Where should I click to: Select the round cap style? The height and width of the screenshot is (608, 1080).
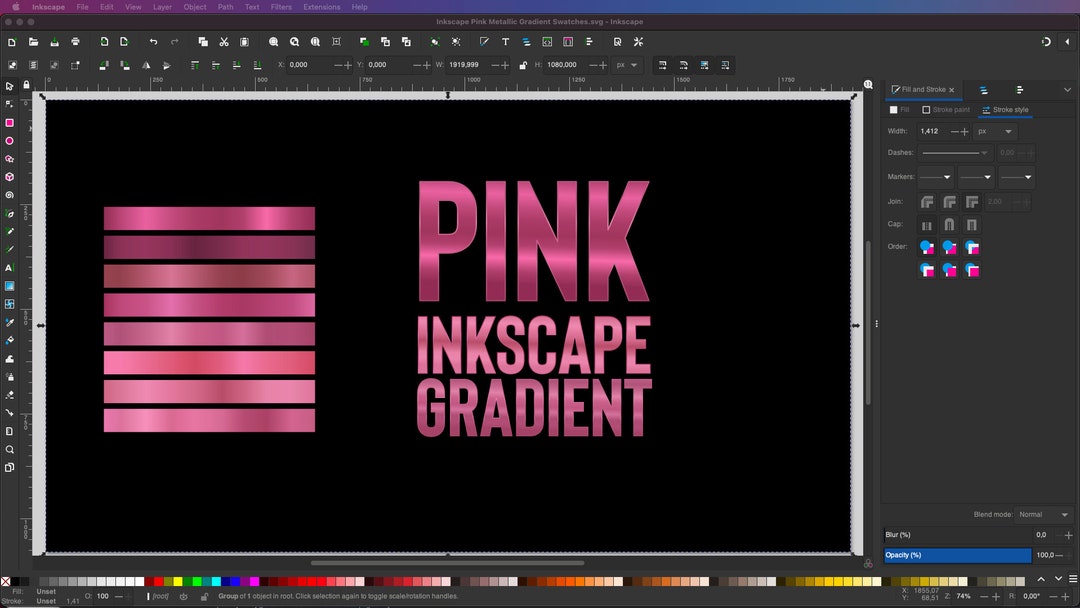tap(948, 224)
